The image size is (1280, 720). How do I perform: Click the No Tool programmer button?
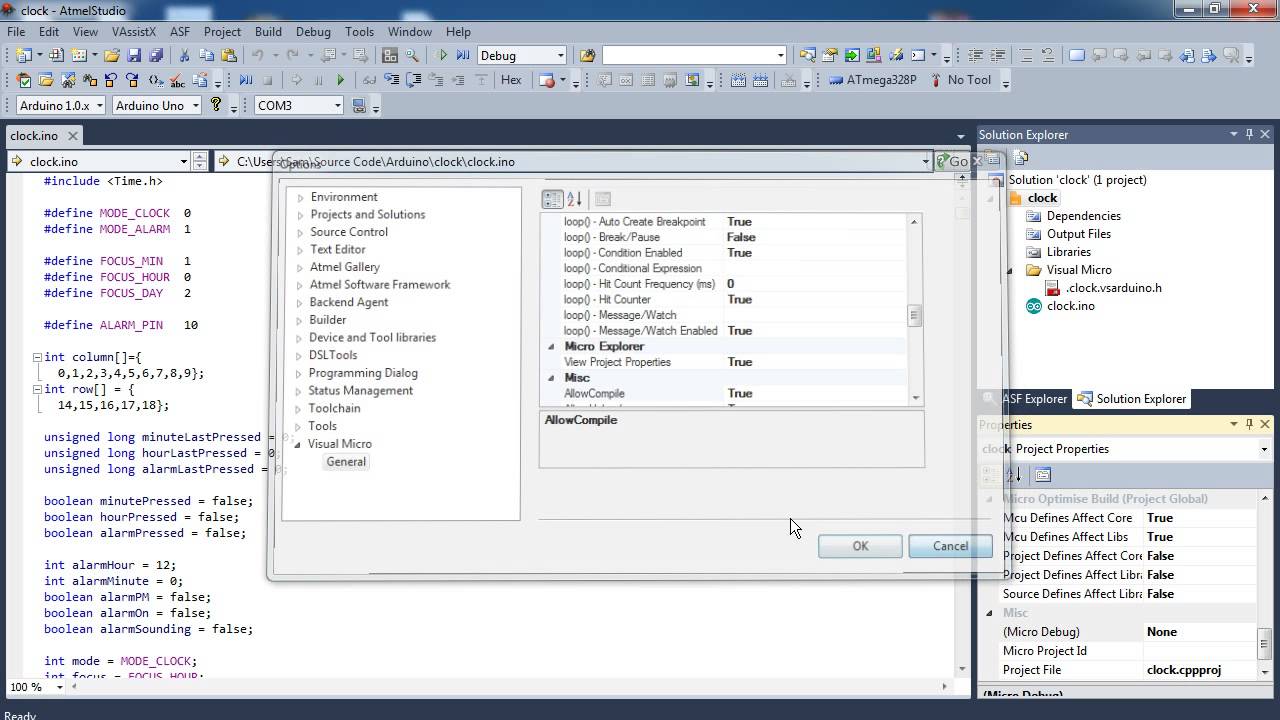pos(960,80)
